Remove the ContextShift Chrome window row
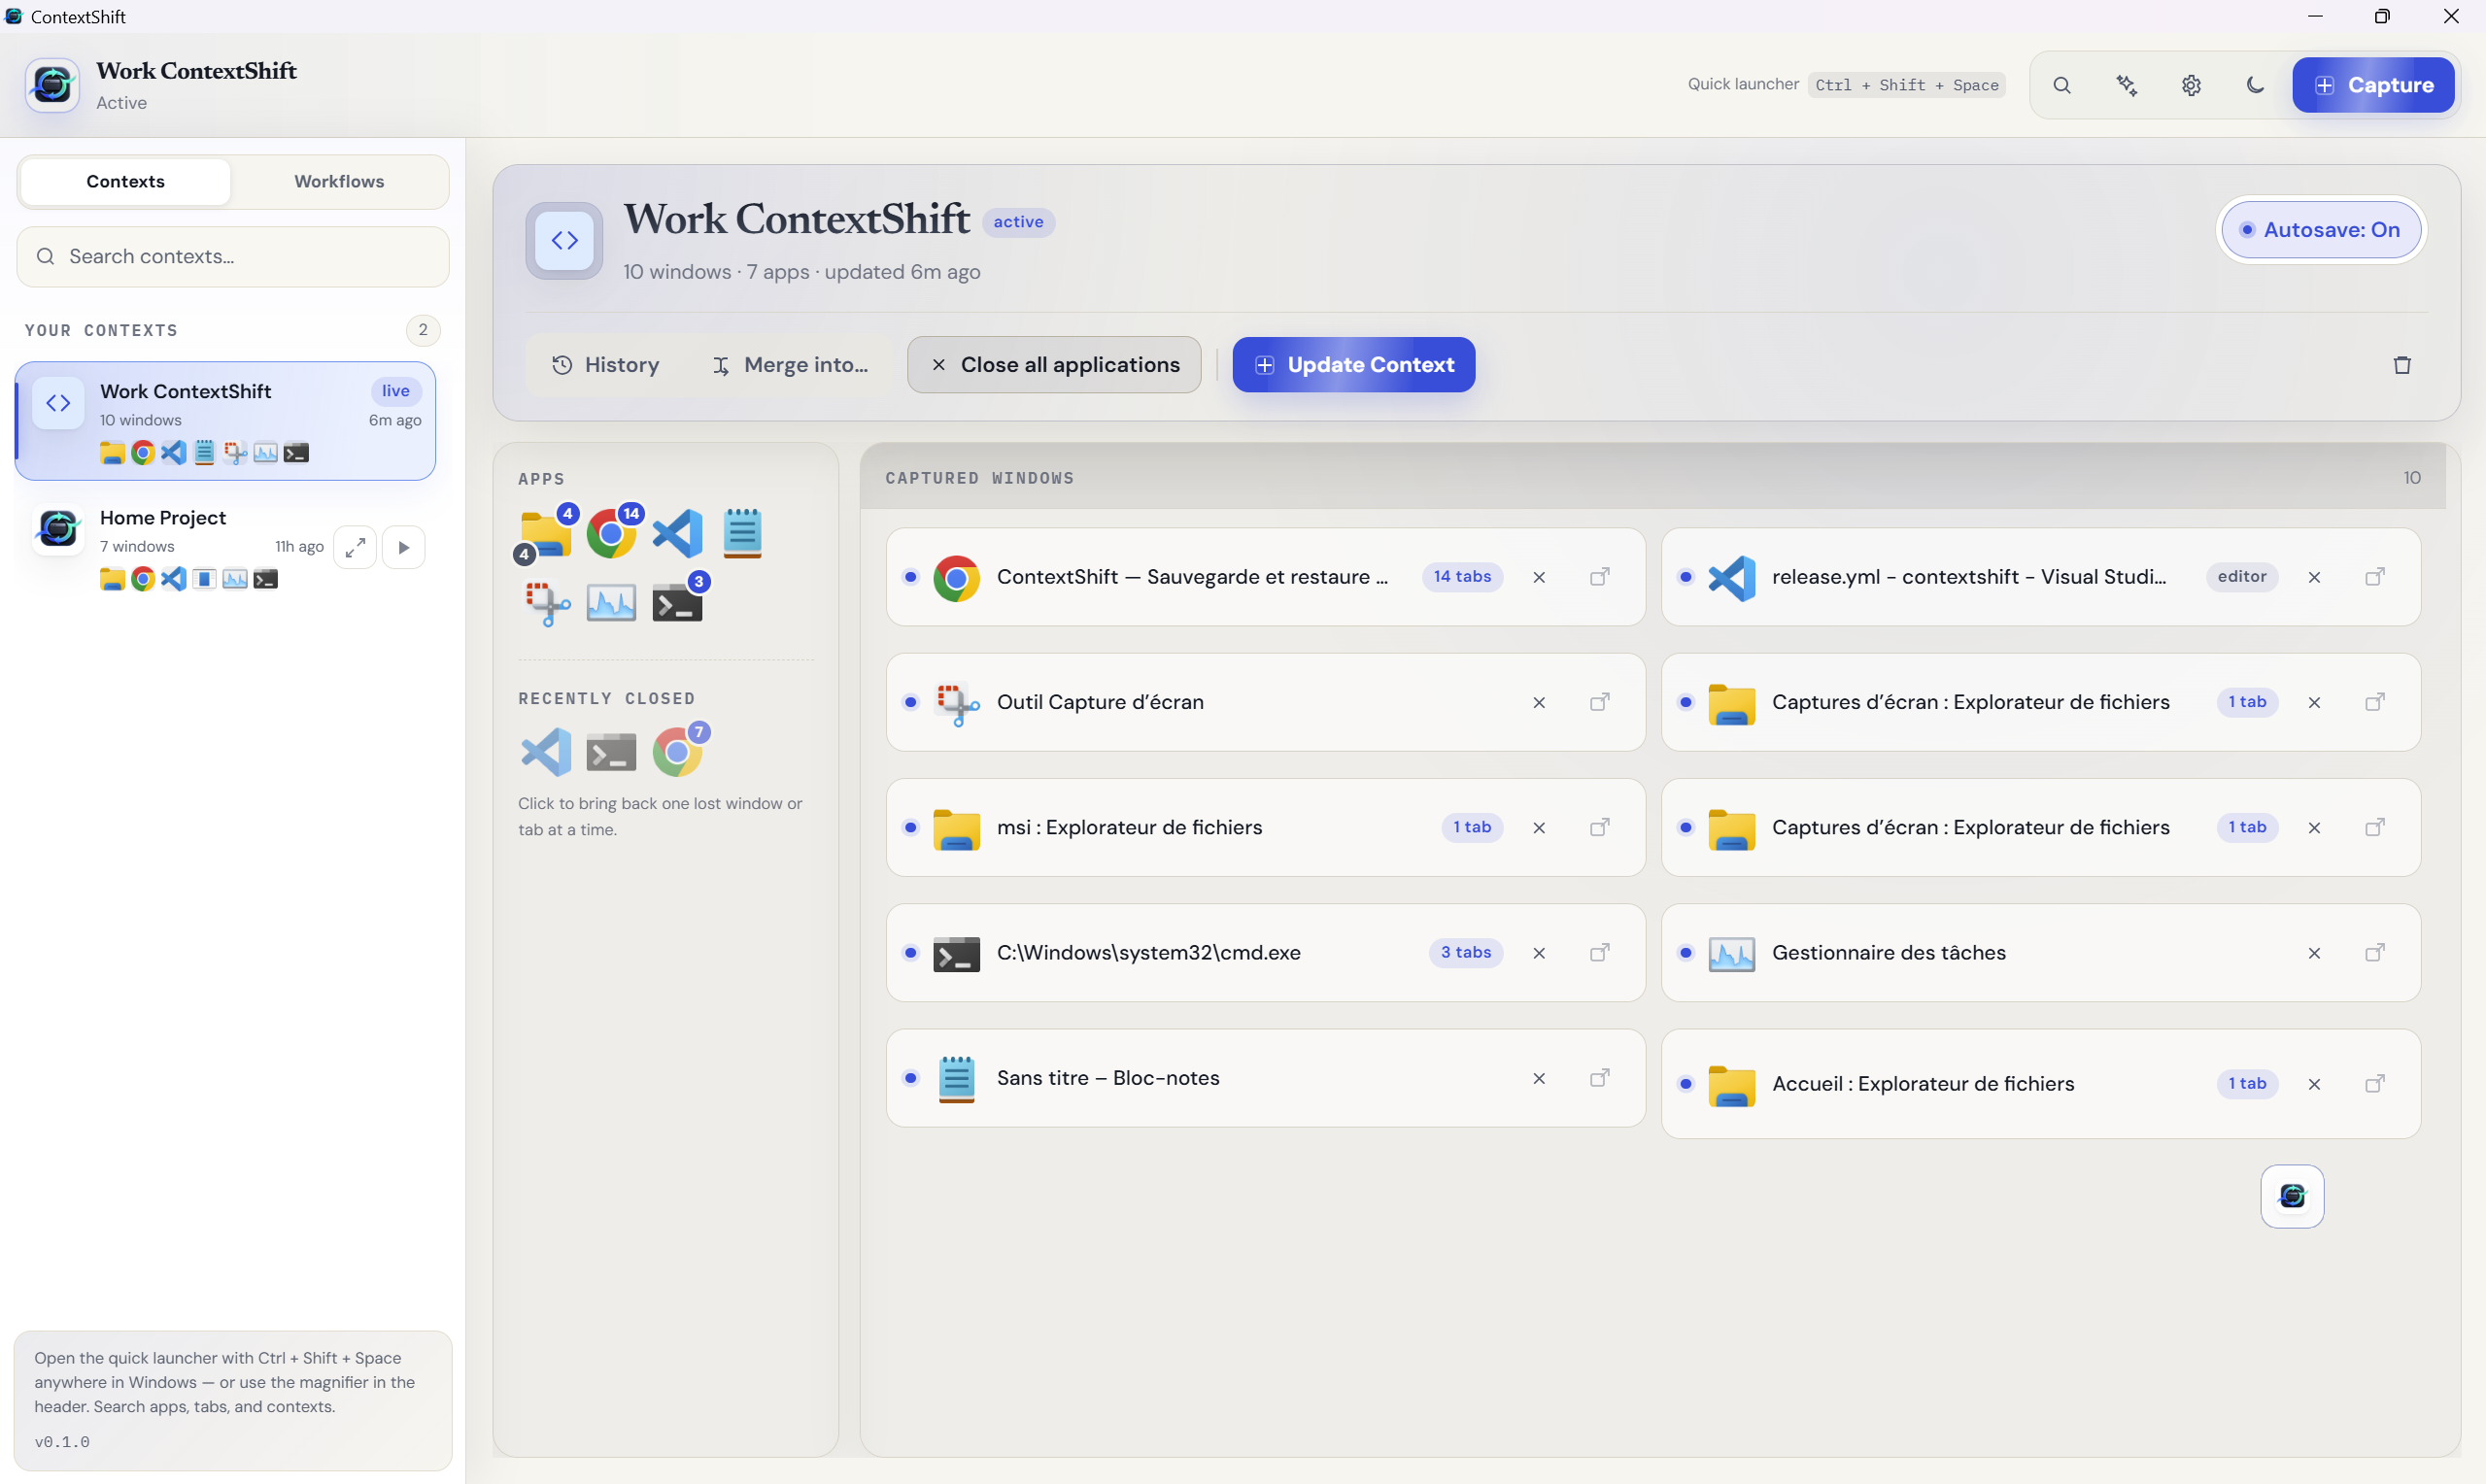 click(x=1539, y=577)
